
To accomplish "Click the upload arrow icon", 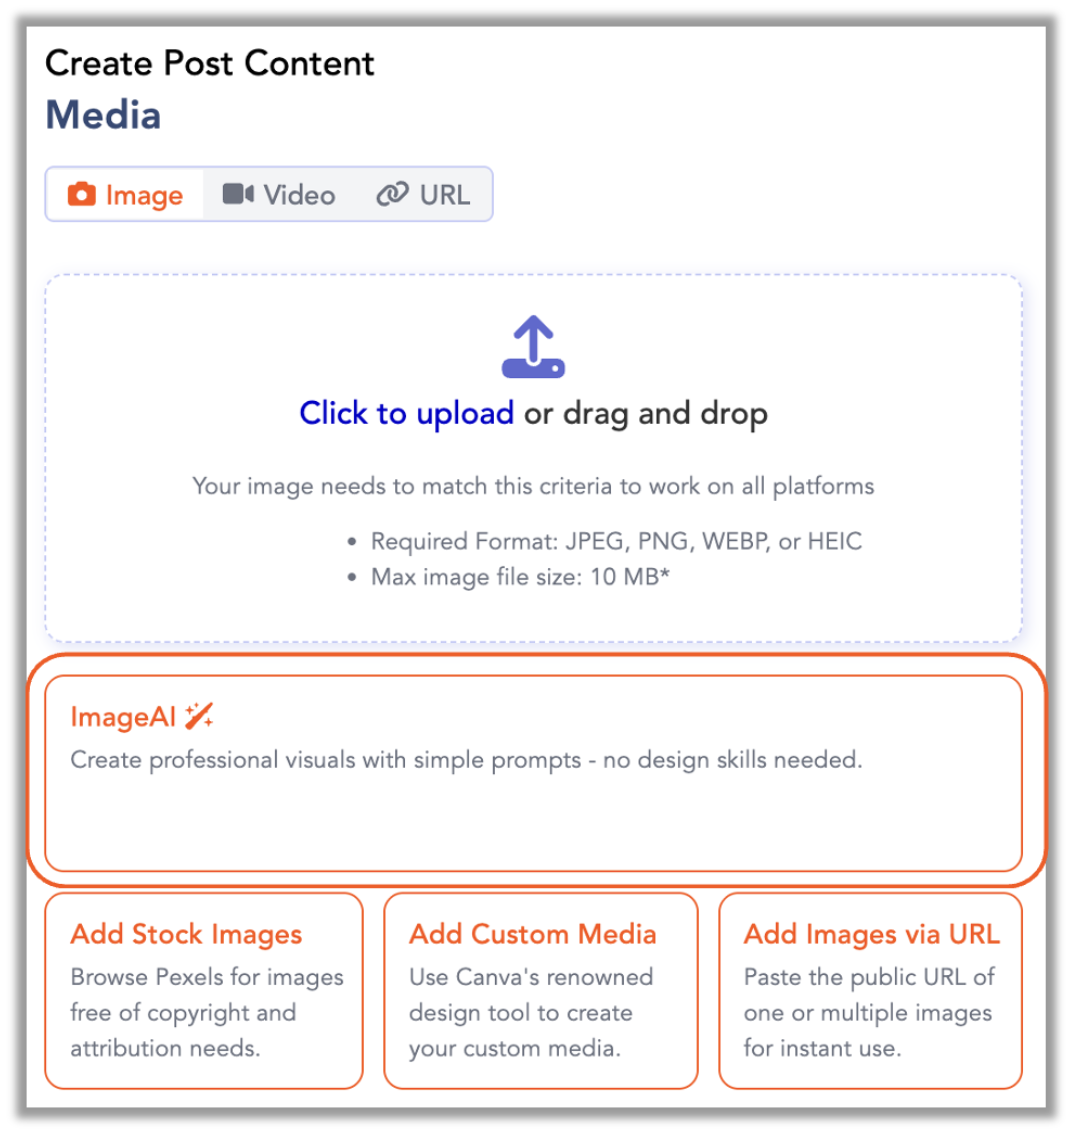I will pyautogui.click(x=533, y=347).
